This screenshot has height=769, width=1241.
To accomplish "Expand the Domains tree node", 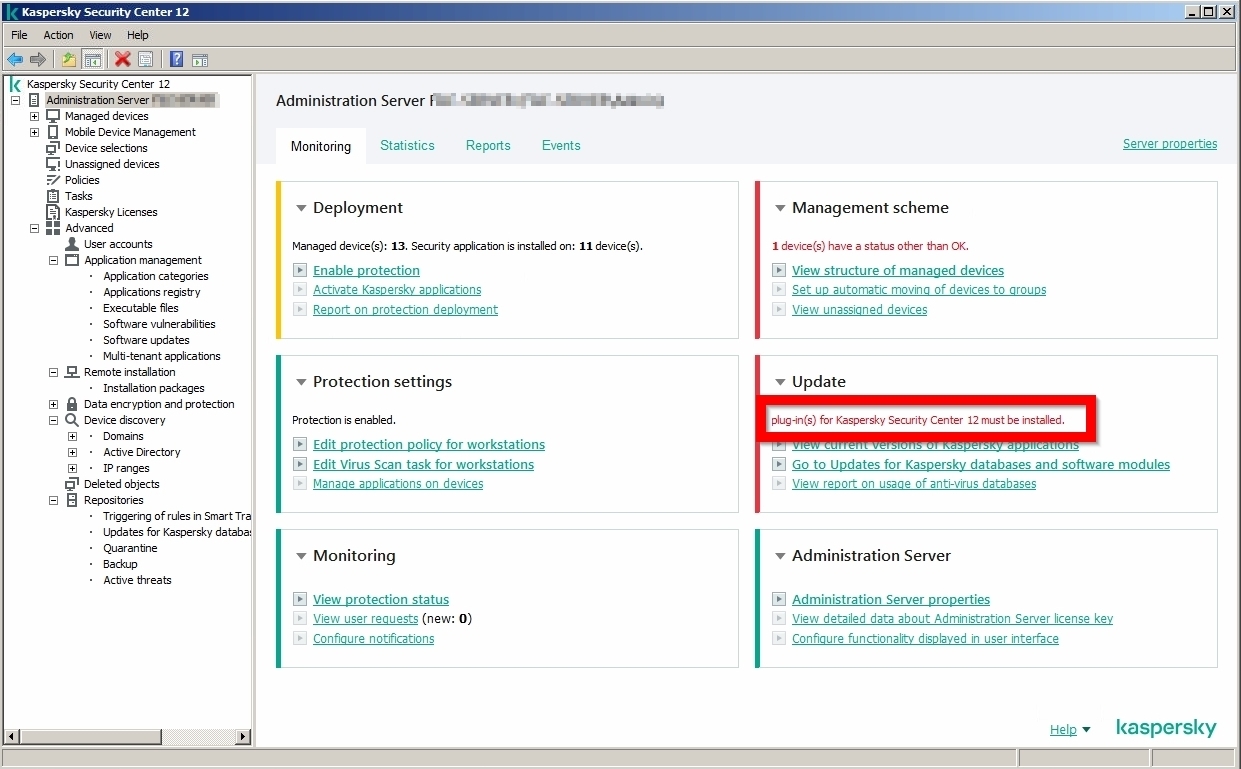I will 72,436.
